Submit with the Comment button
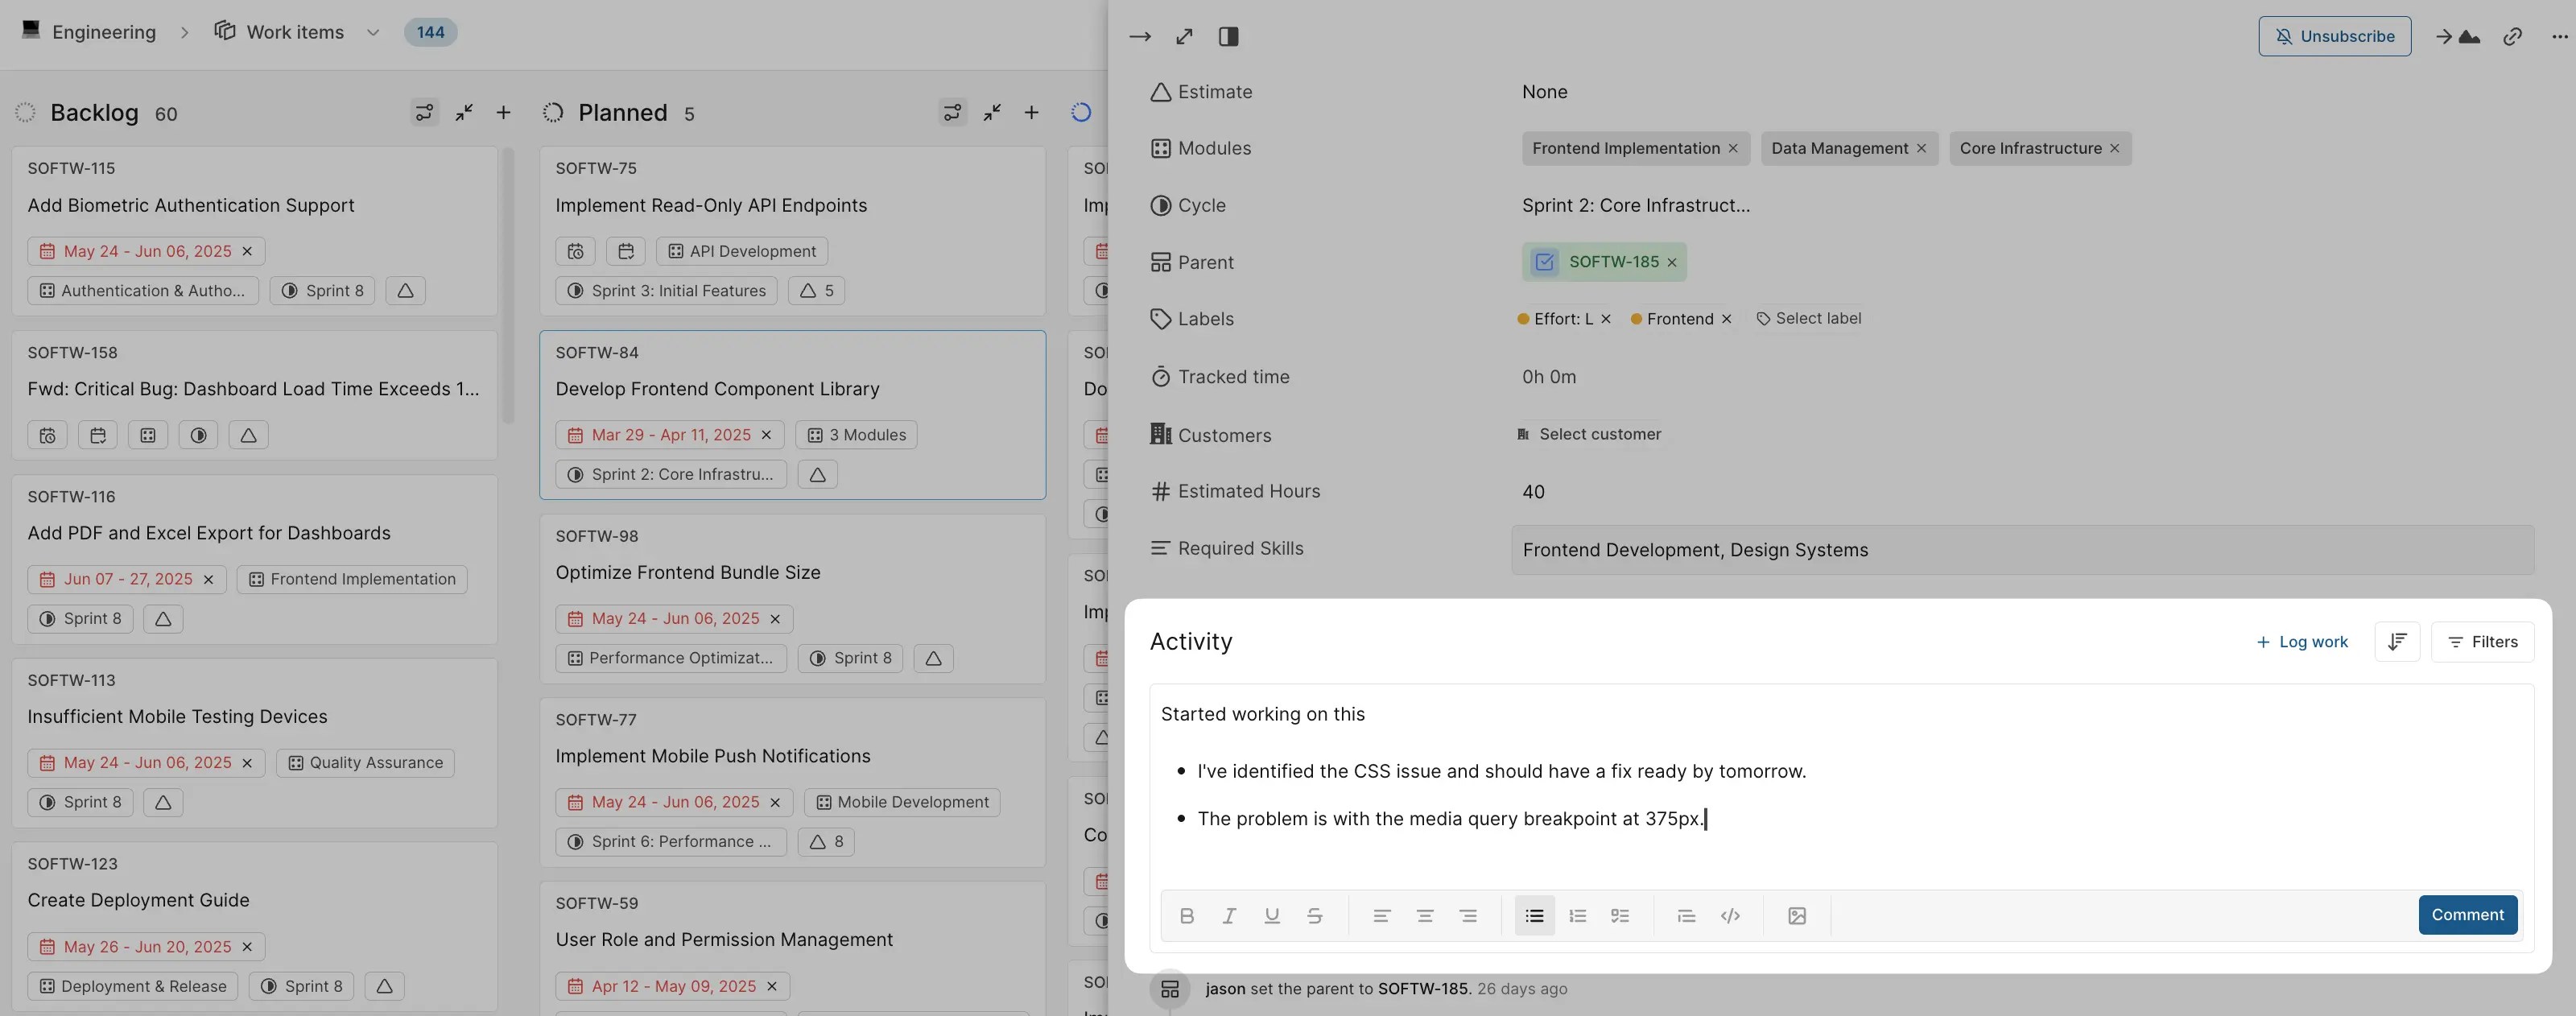The height and width of the screenshot is (1016, 2576). (x=2467, y=915)
